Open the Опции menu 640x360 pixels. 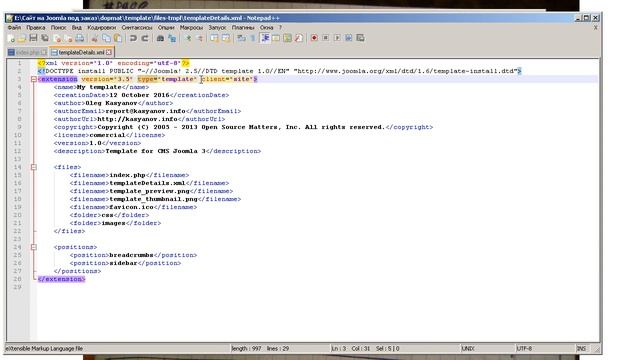pos(166,28)
